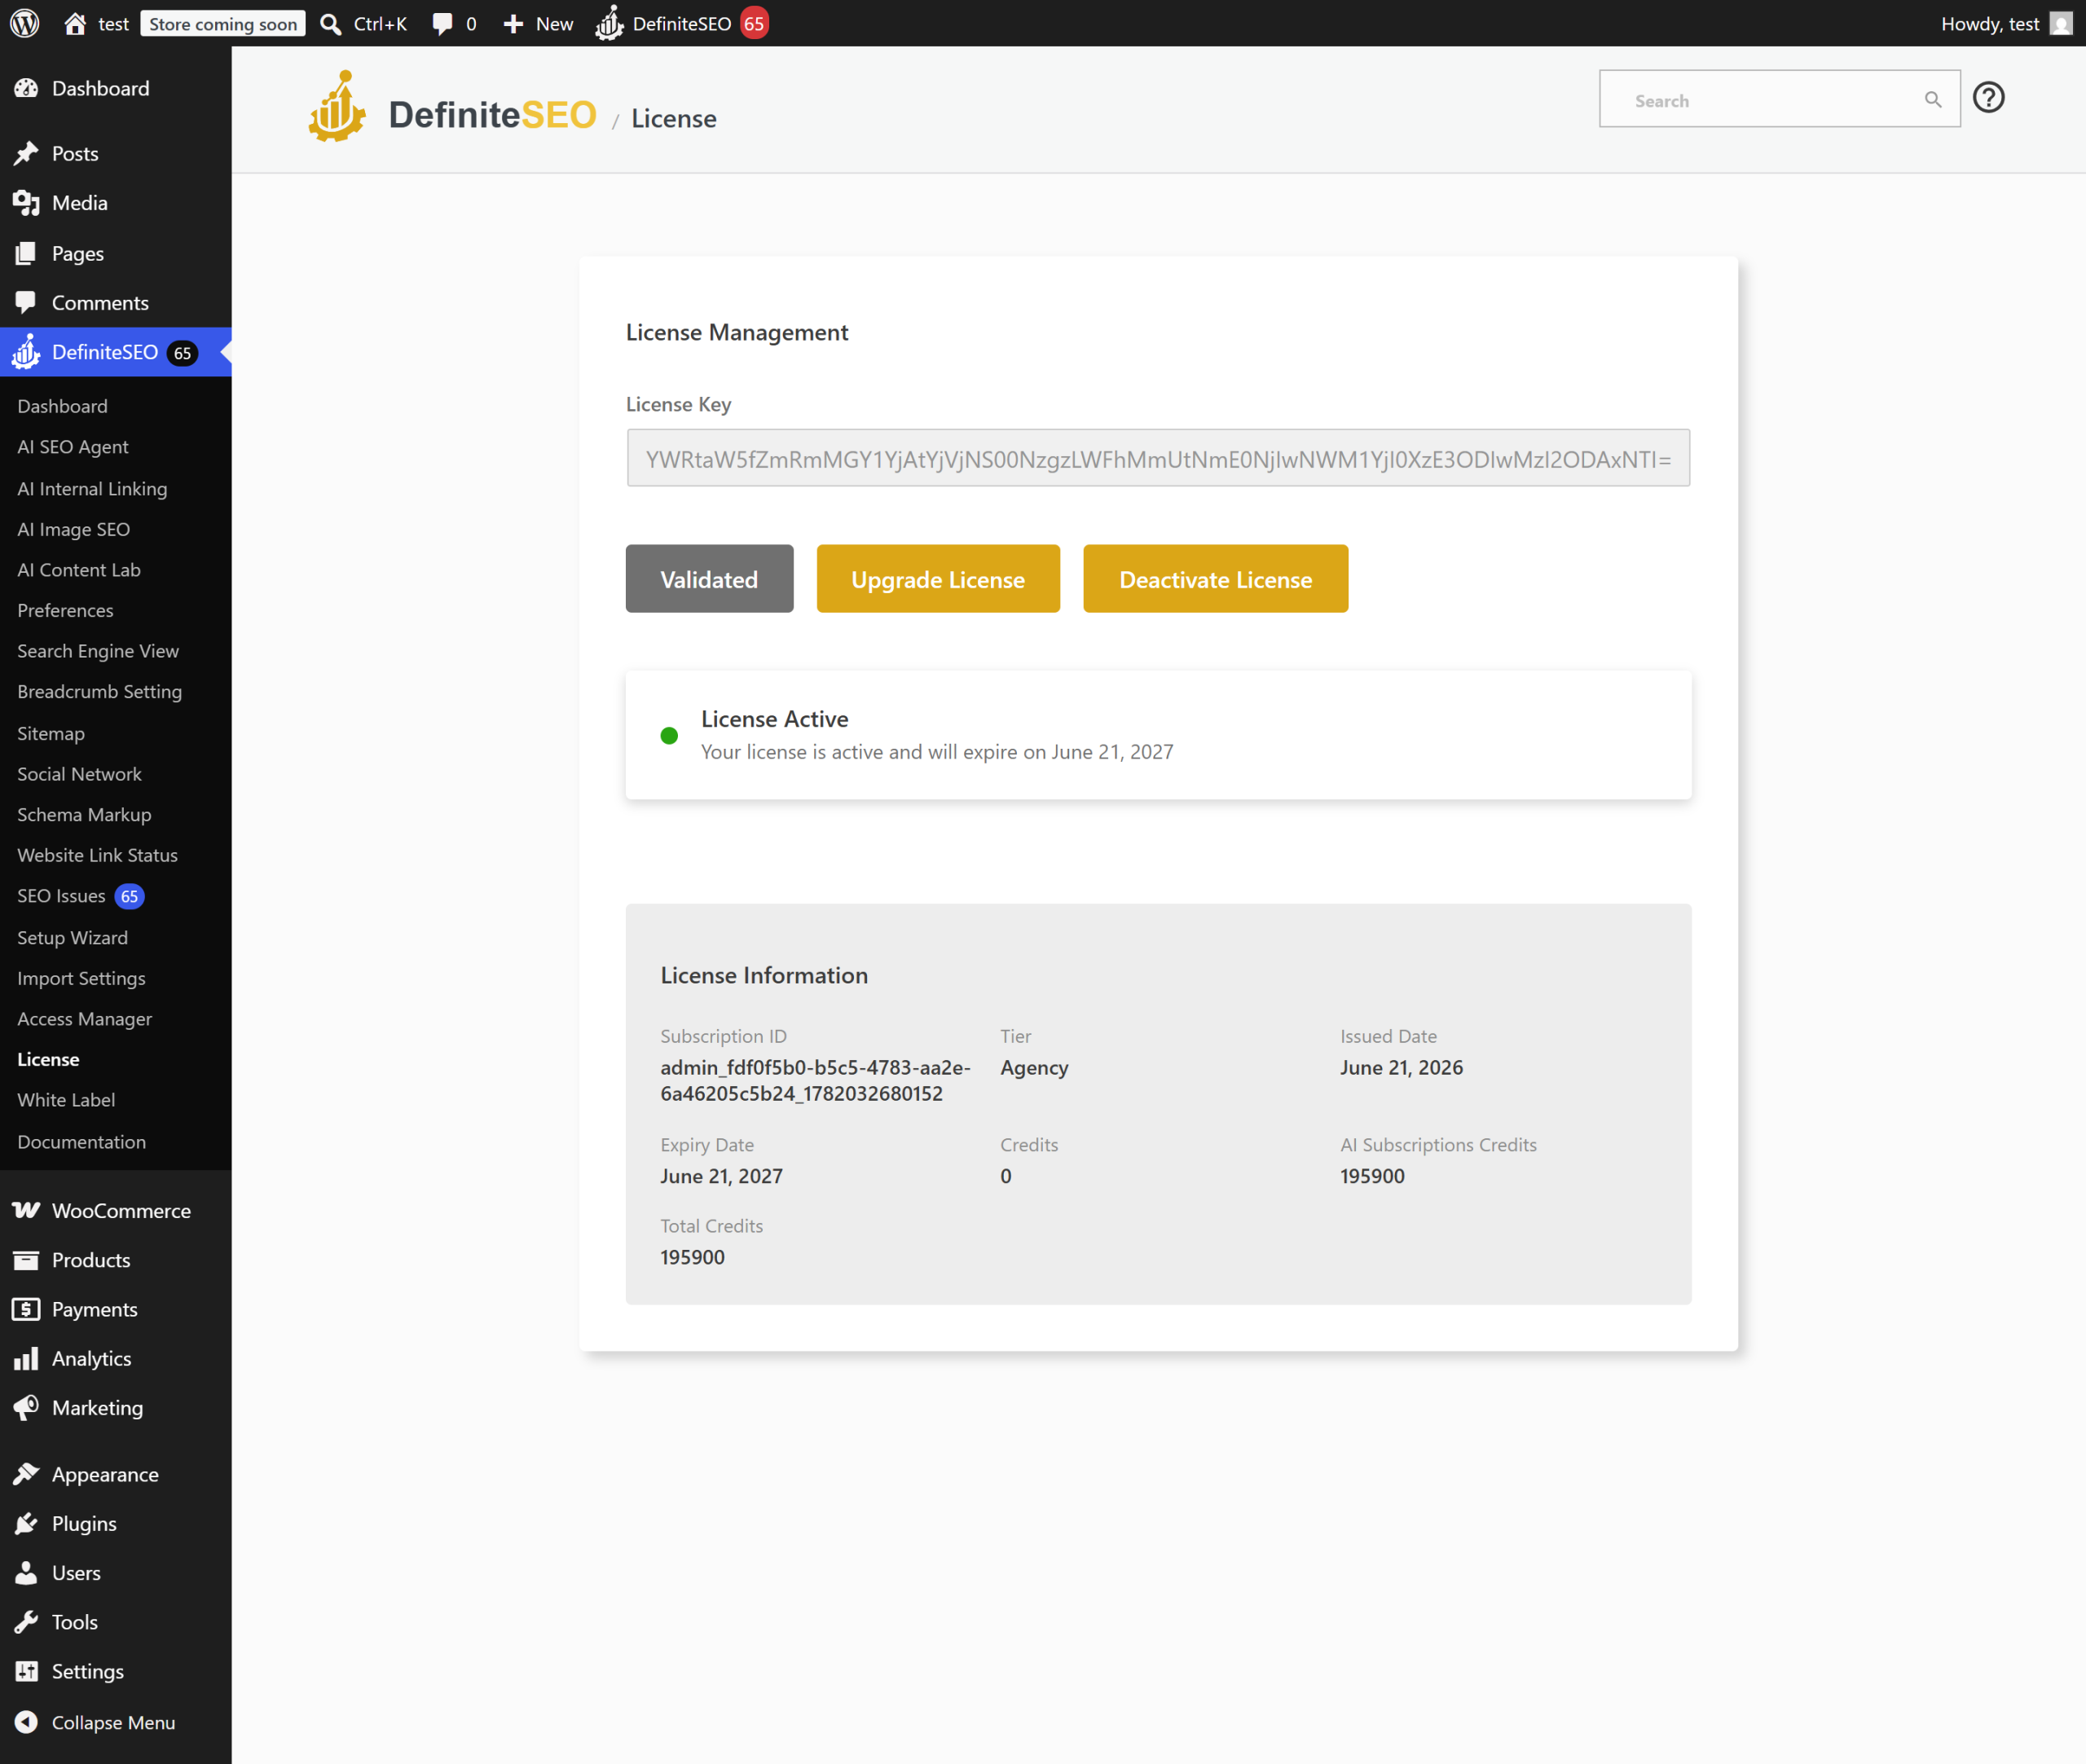Focus the header Search field
This screenshot has height=1764, width=2086.
1779,99
